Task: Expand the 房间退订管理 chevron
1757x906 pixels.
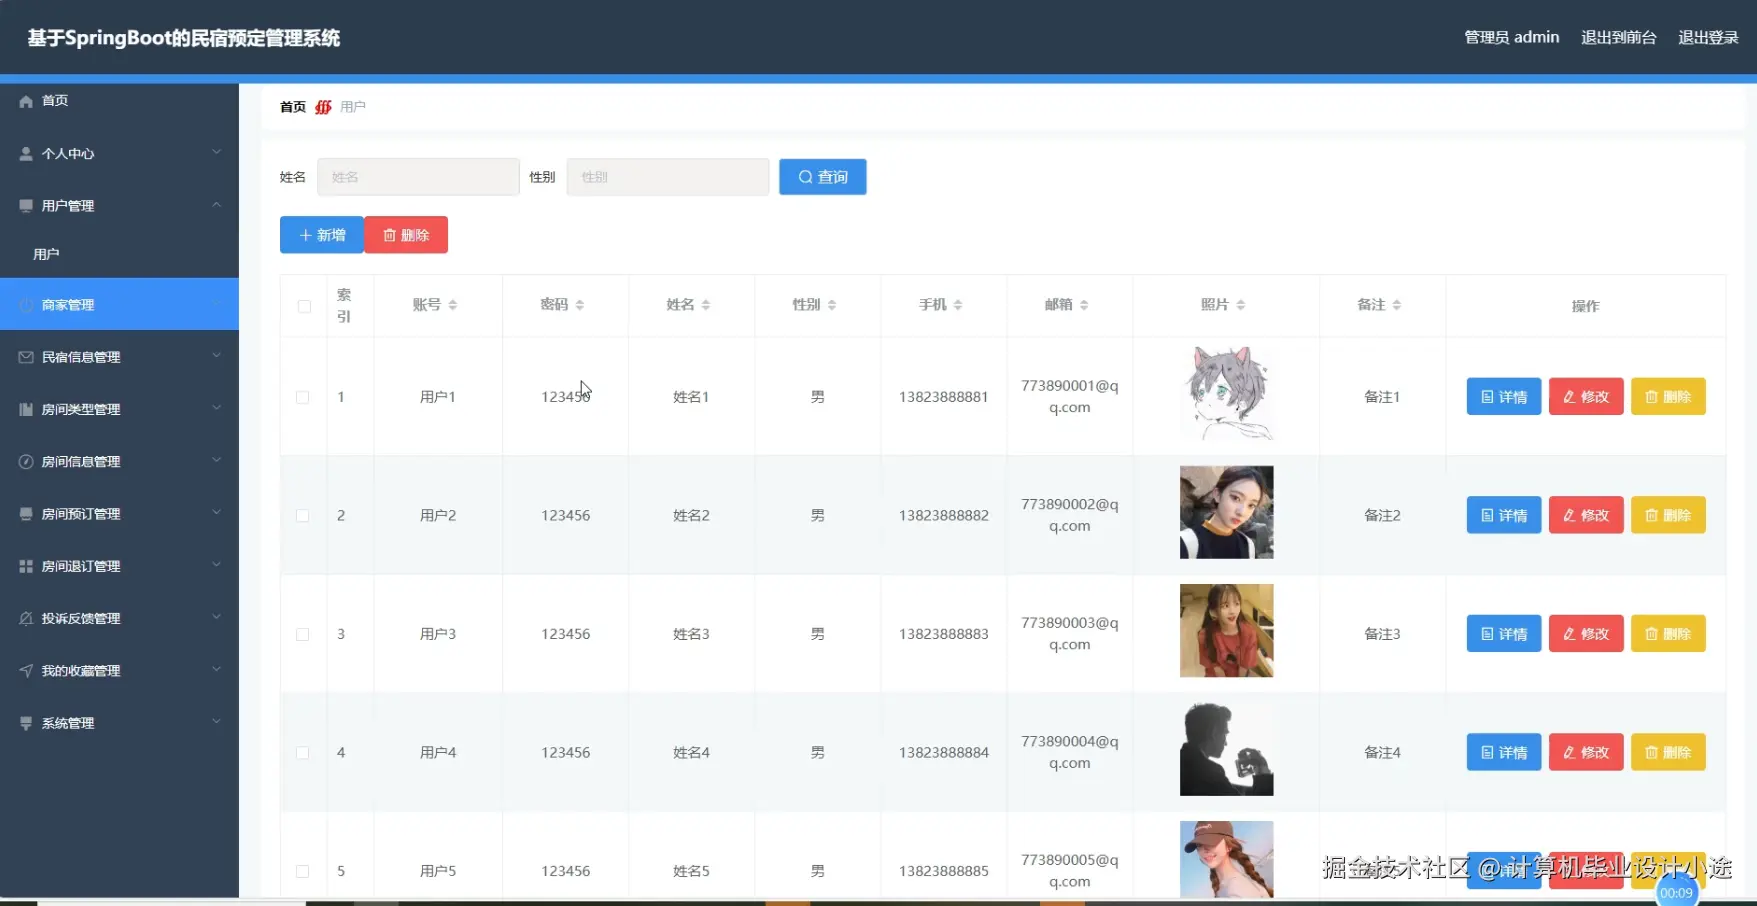Action: coord(217,565)
